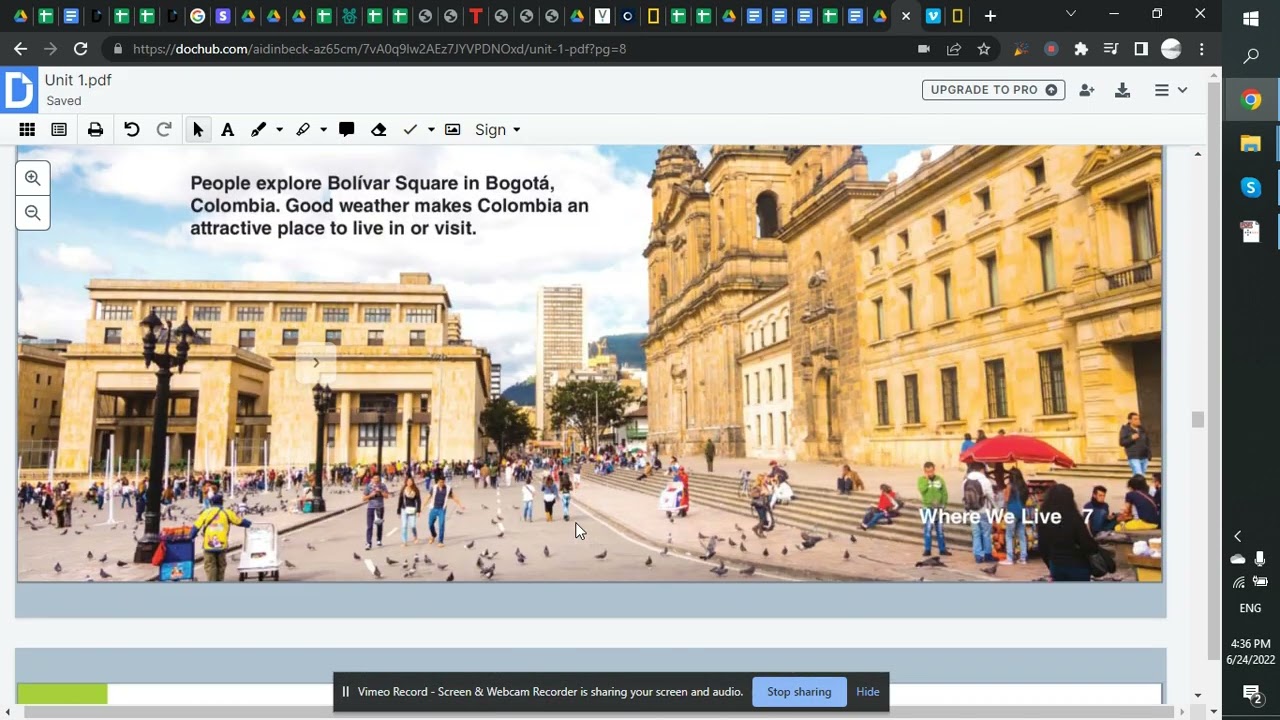Viewport: 1280px width, 720px height.
Task: Select the Eraser tool
Action: 378,130
